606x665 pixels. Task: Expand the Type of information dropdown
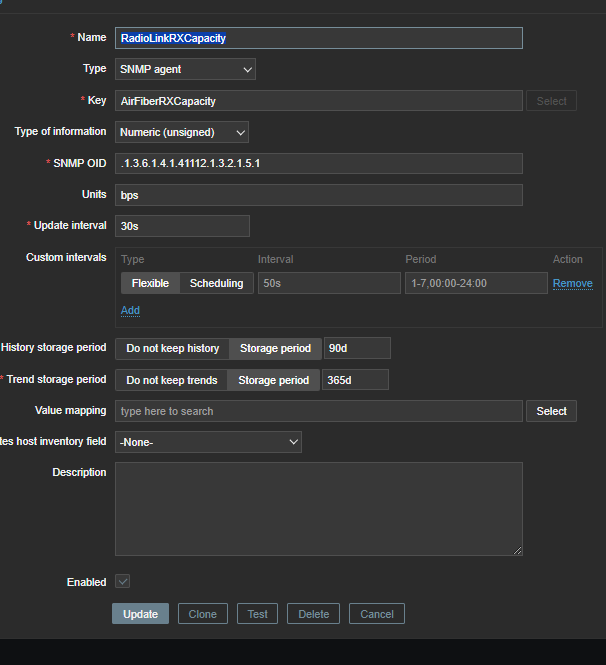pos(181,132)
